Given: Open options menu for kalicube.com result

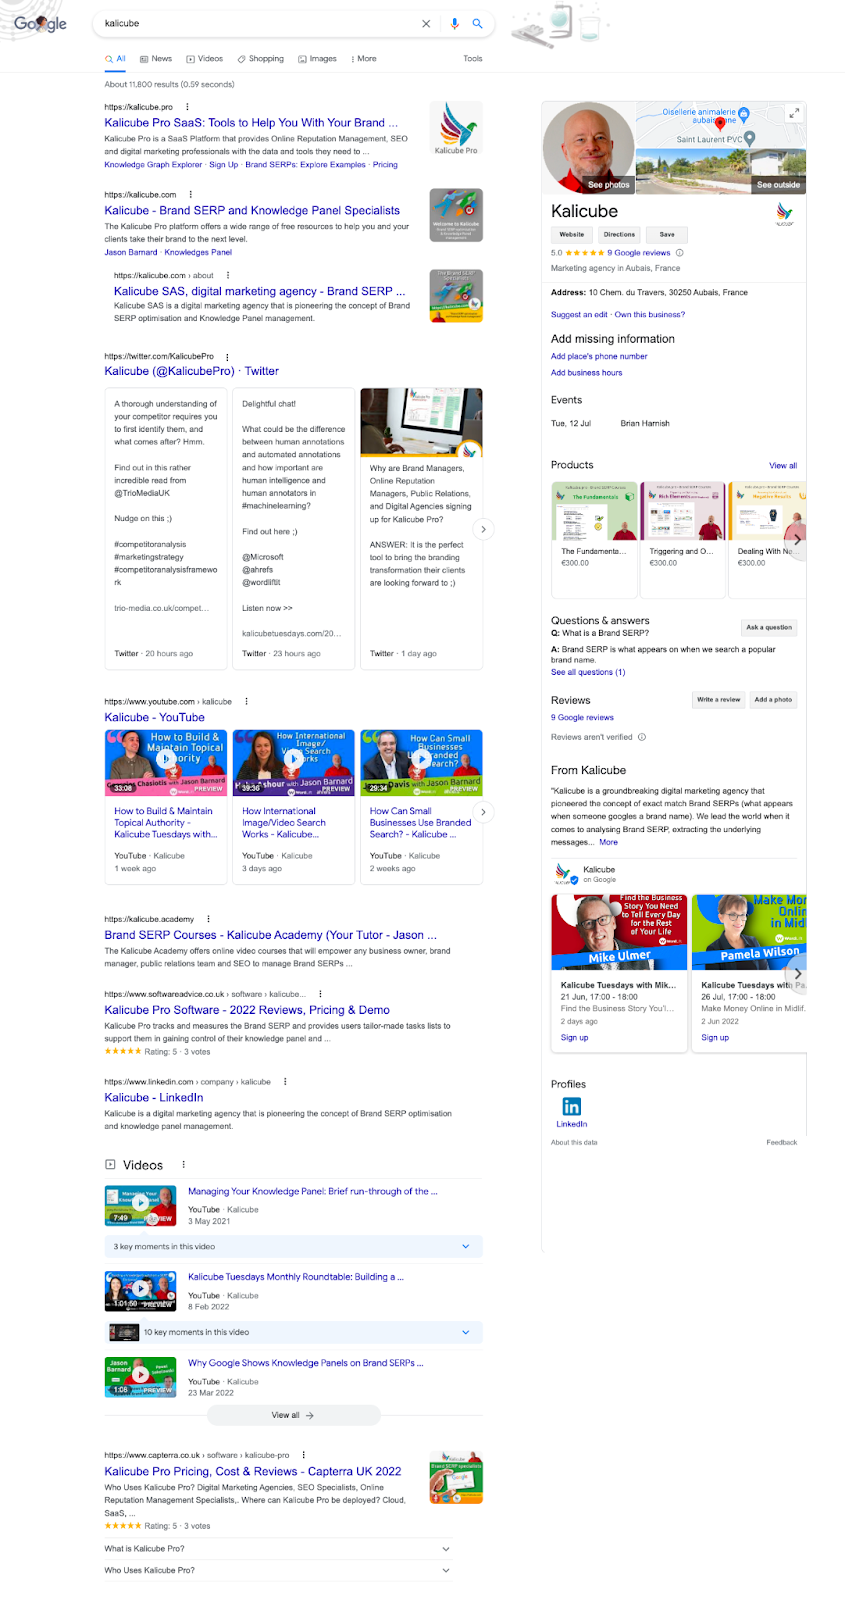Looking at the screenshot, I should click(190, 195).
